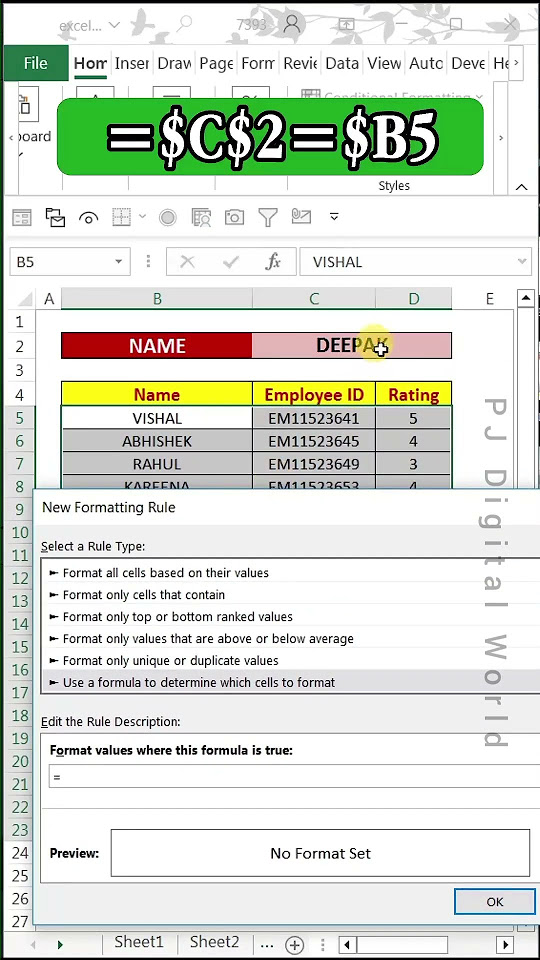The height and width of the screenshot is (960, 540).
Task: Click the fx insert function icon
Action: [x=272, y=262]
